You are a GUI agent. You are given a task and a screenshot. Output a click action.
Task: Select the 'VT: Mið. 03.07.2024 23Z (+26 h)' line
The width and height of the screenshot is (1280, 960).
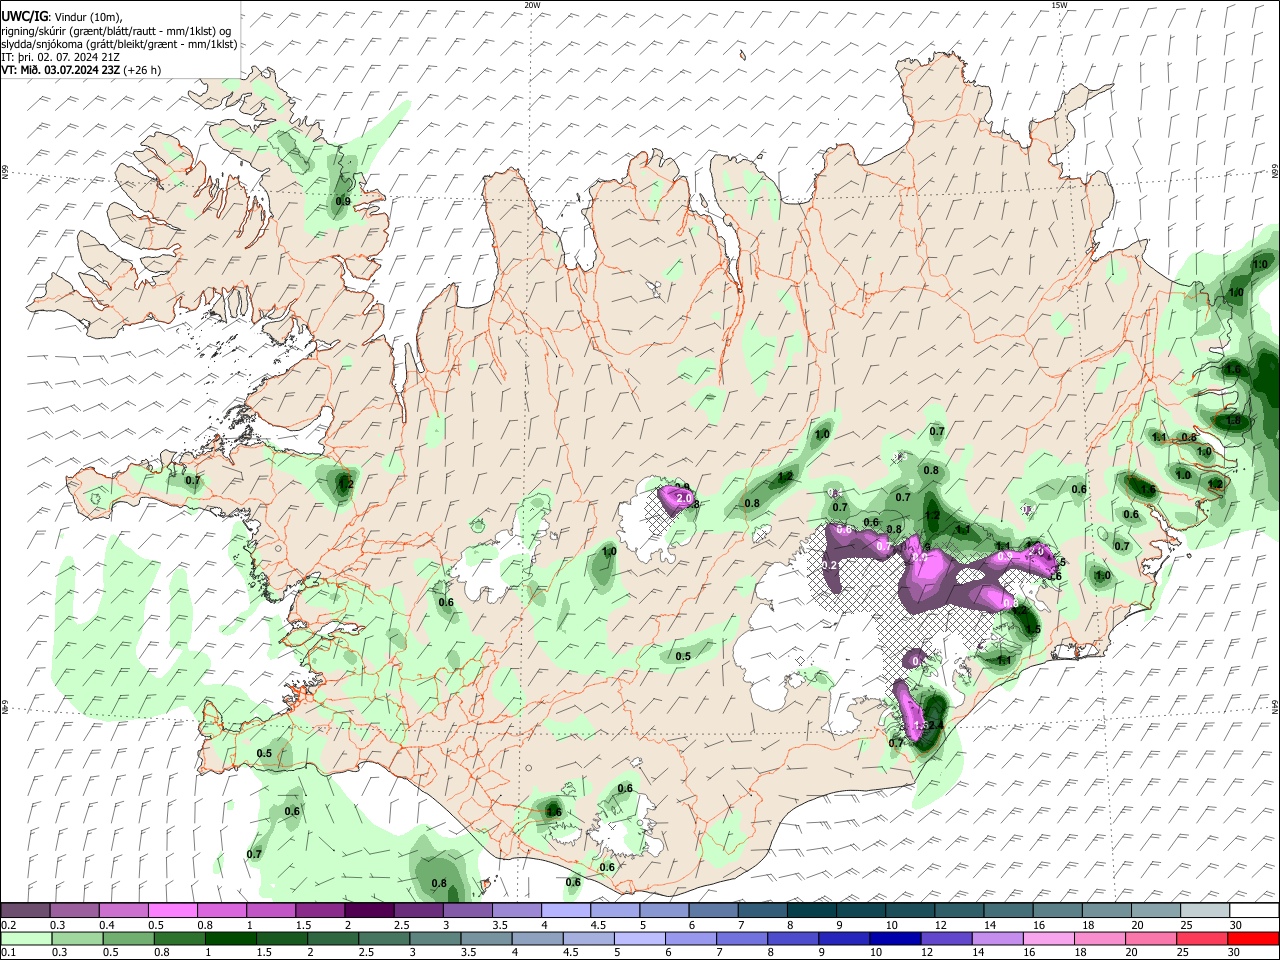pyautogui.click(x=81, y=70)
